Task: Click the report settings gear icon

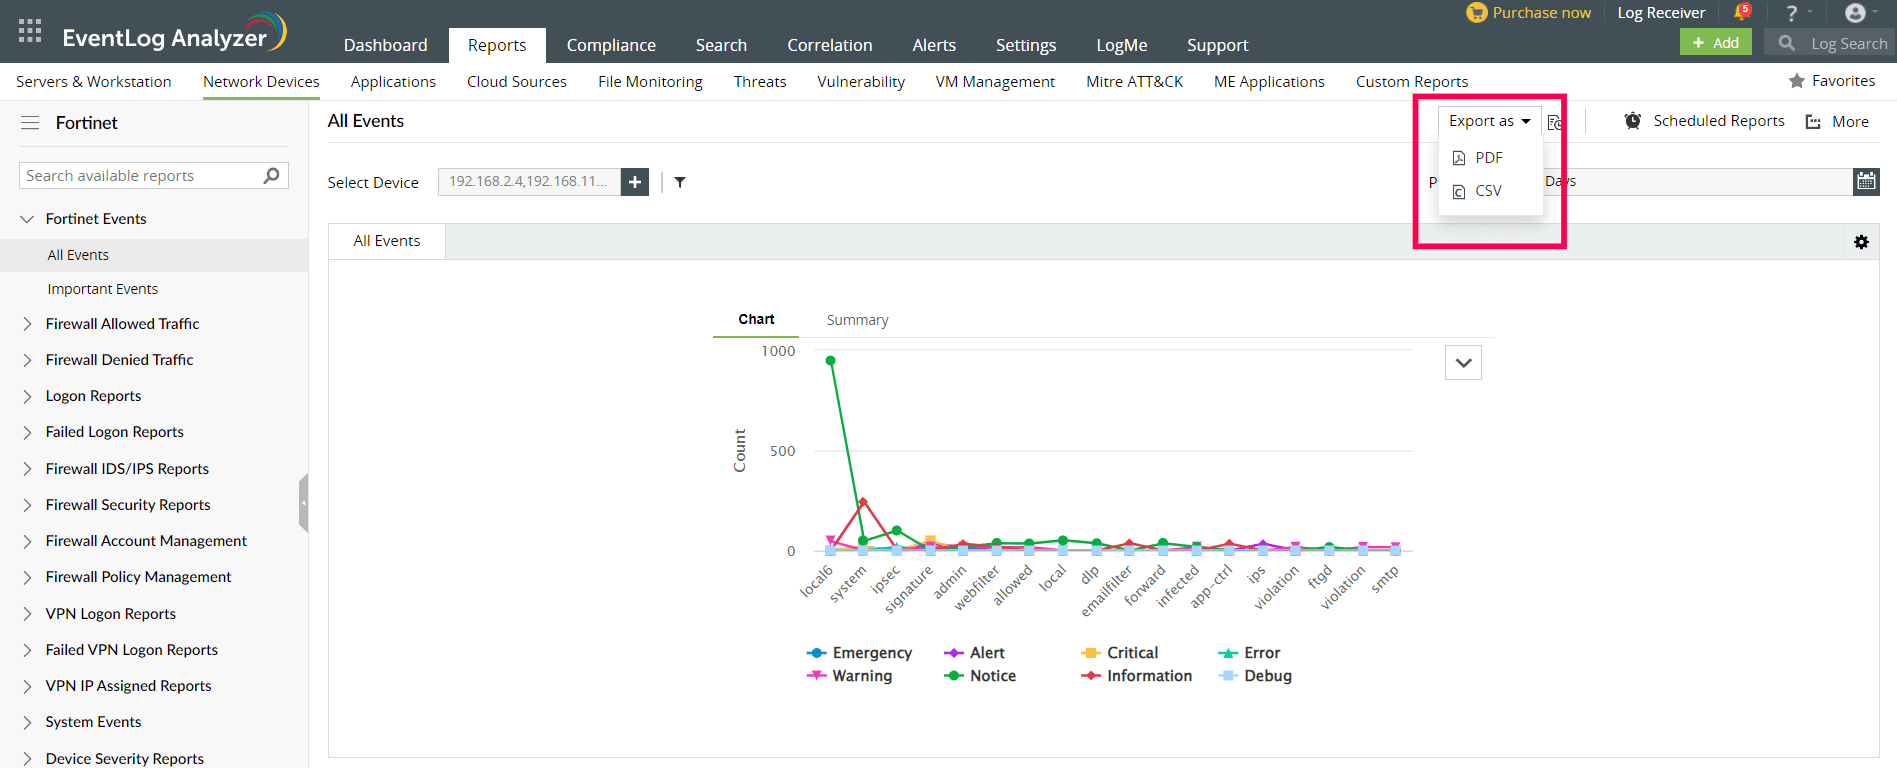Action: (1861, 242)
